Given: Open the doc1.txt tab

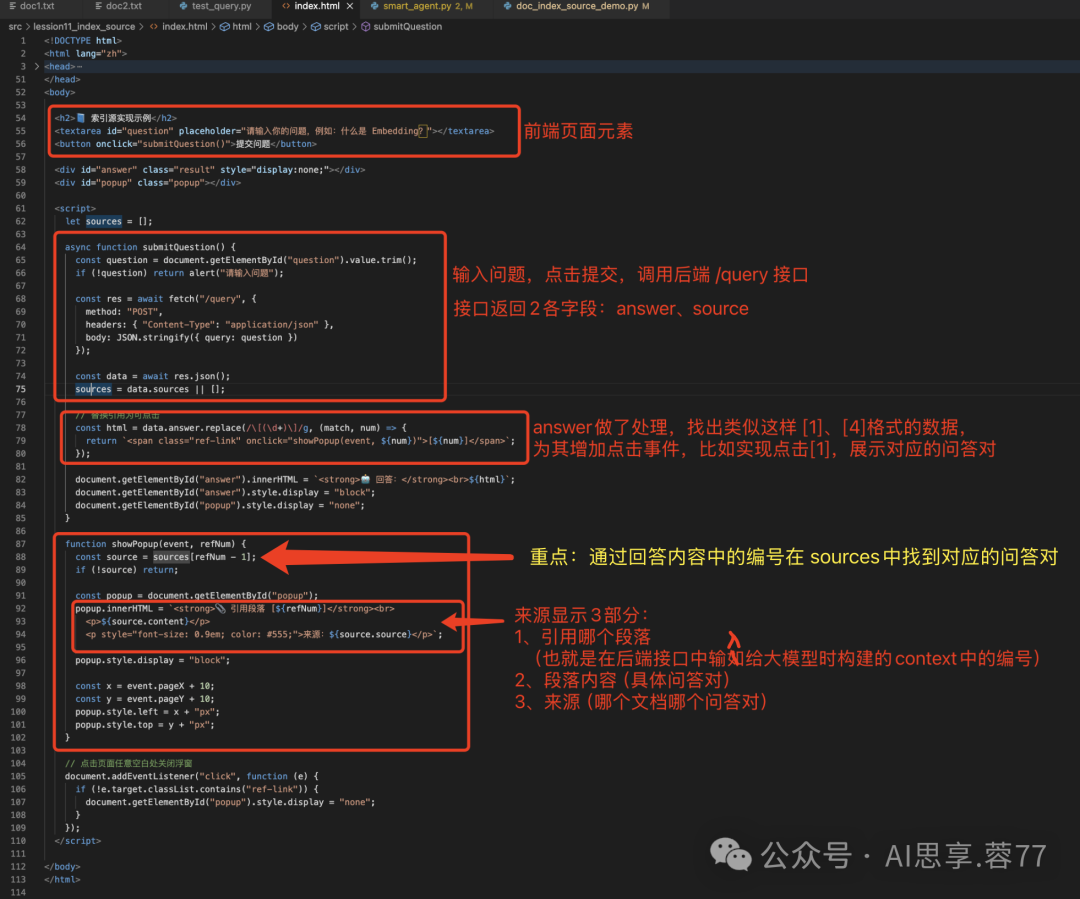Looking at the screenshot, I should pos(37,6).
